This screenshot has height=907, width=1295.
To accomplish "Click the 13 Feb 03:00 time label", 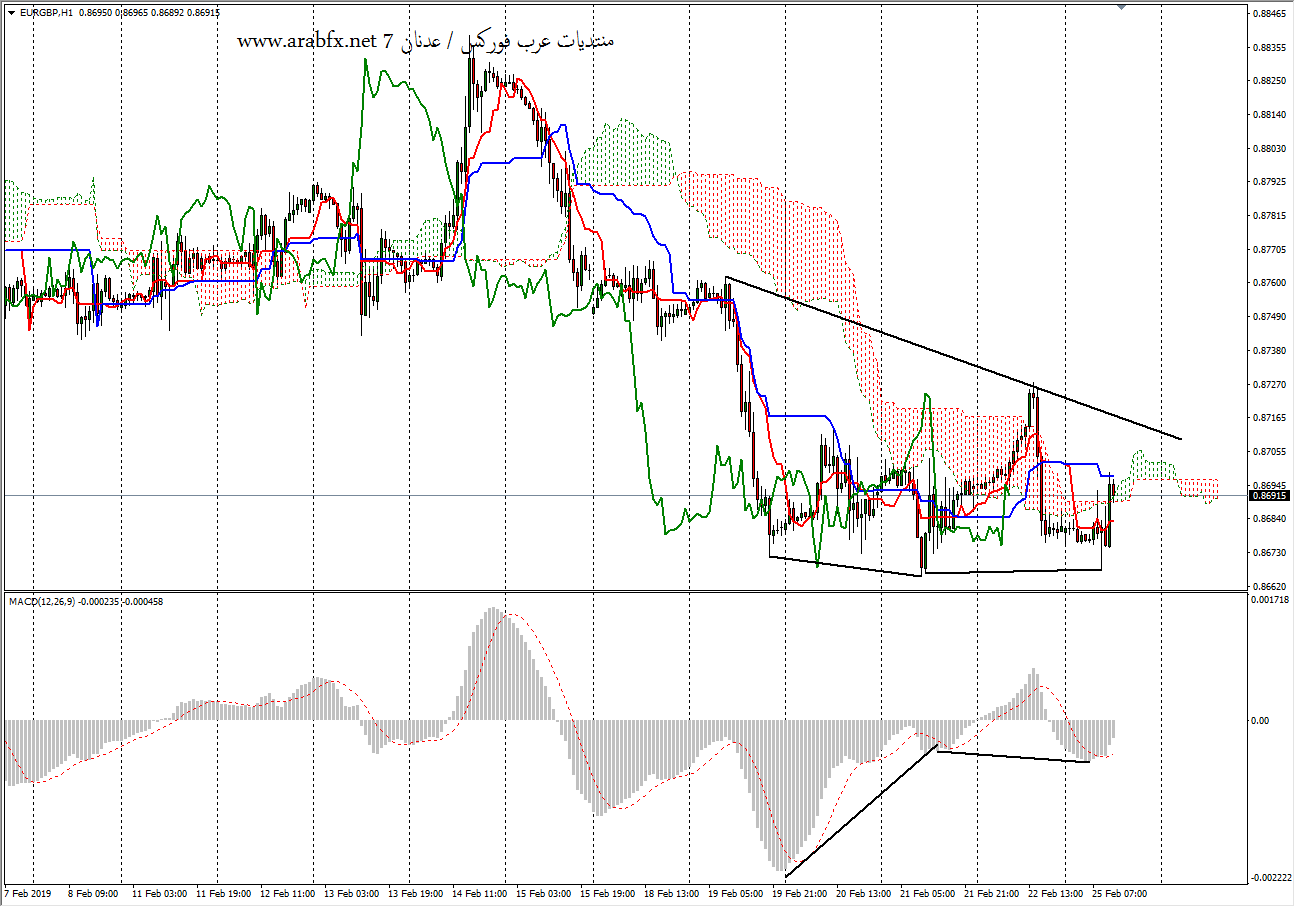I will [351, 893].
